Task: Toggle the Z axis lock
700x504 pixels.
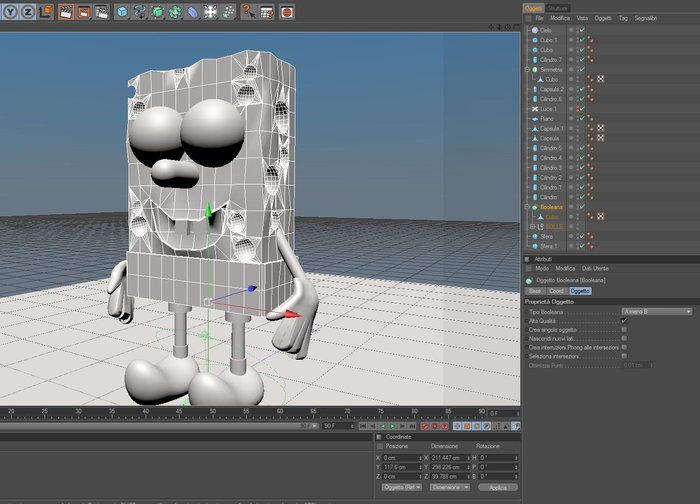Action: tap(28, 12)
